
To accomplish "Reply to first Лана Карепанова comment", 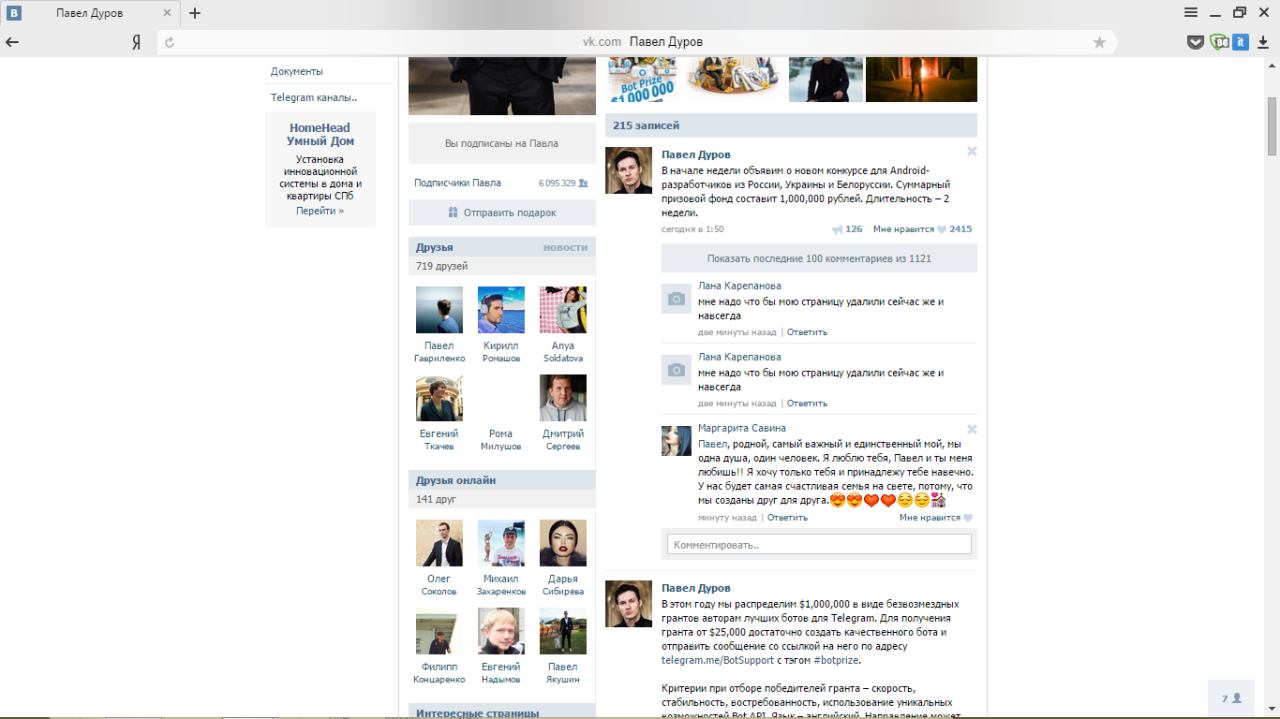I will pos(807,332).
